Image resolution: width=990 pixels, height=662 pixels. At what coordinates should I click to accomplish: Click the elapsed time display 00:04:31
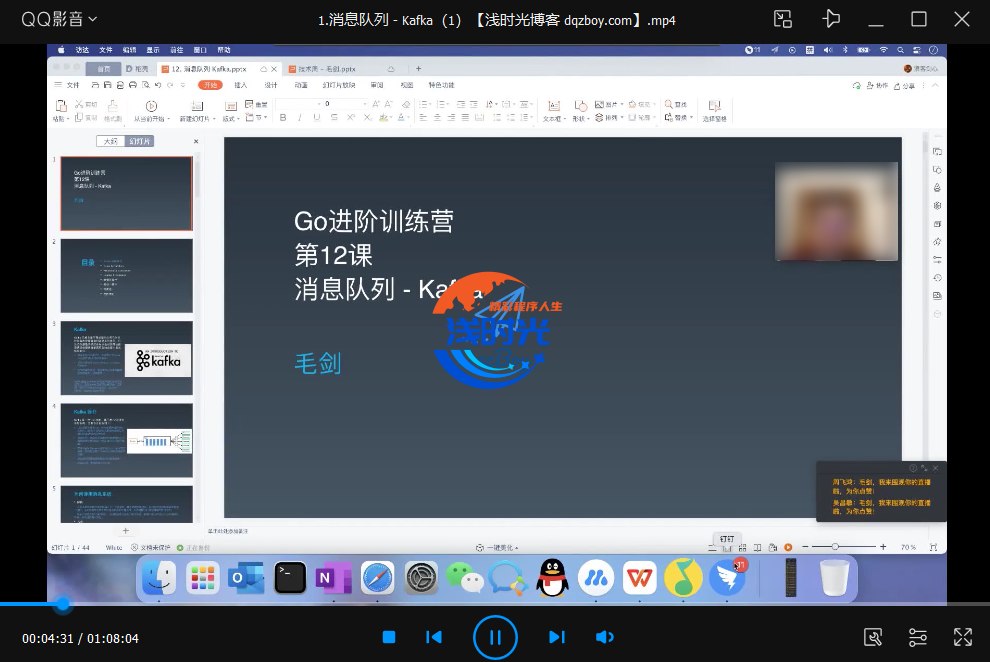click(x=47, y=638)
